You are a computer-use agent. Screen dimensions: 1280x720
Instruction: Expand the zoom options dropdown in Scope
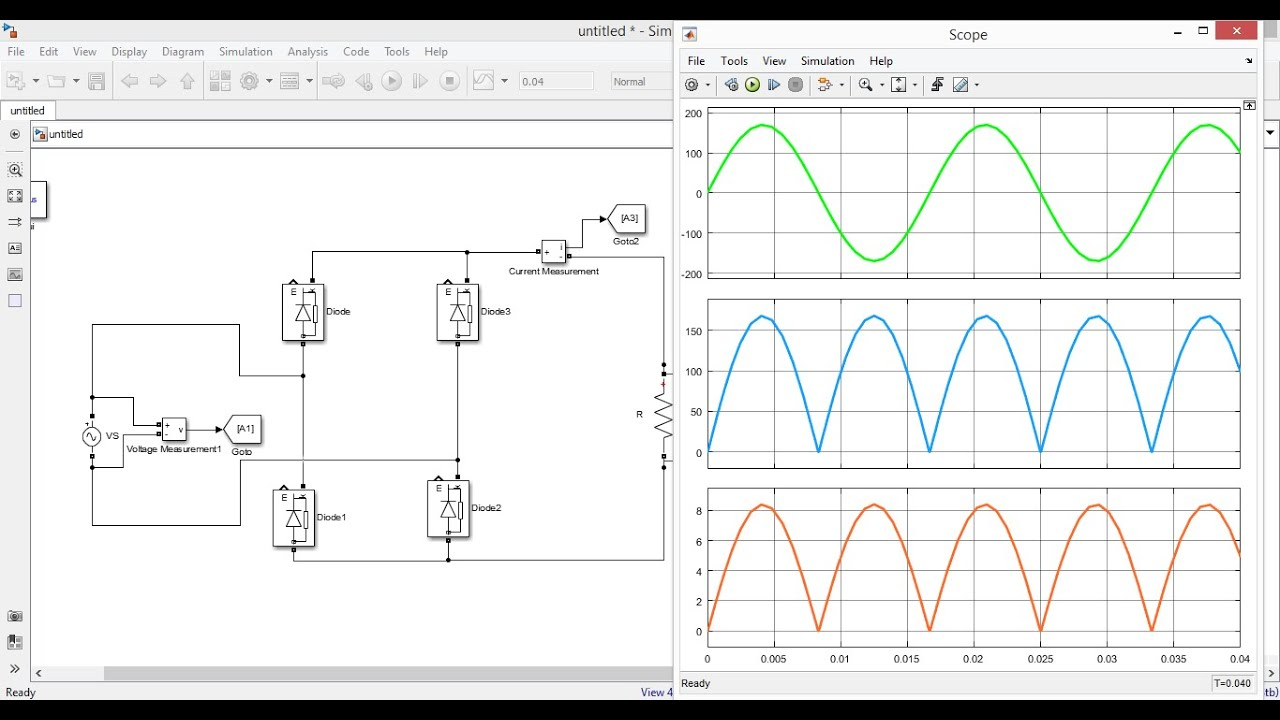(880, 85)
